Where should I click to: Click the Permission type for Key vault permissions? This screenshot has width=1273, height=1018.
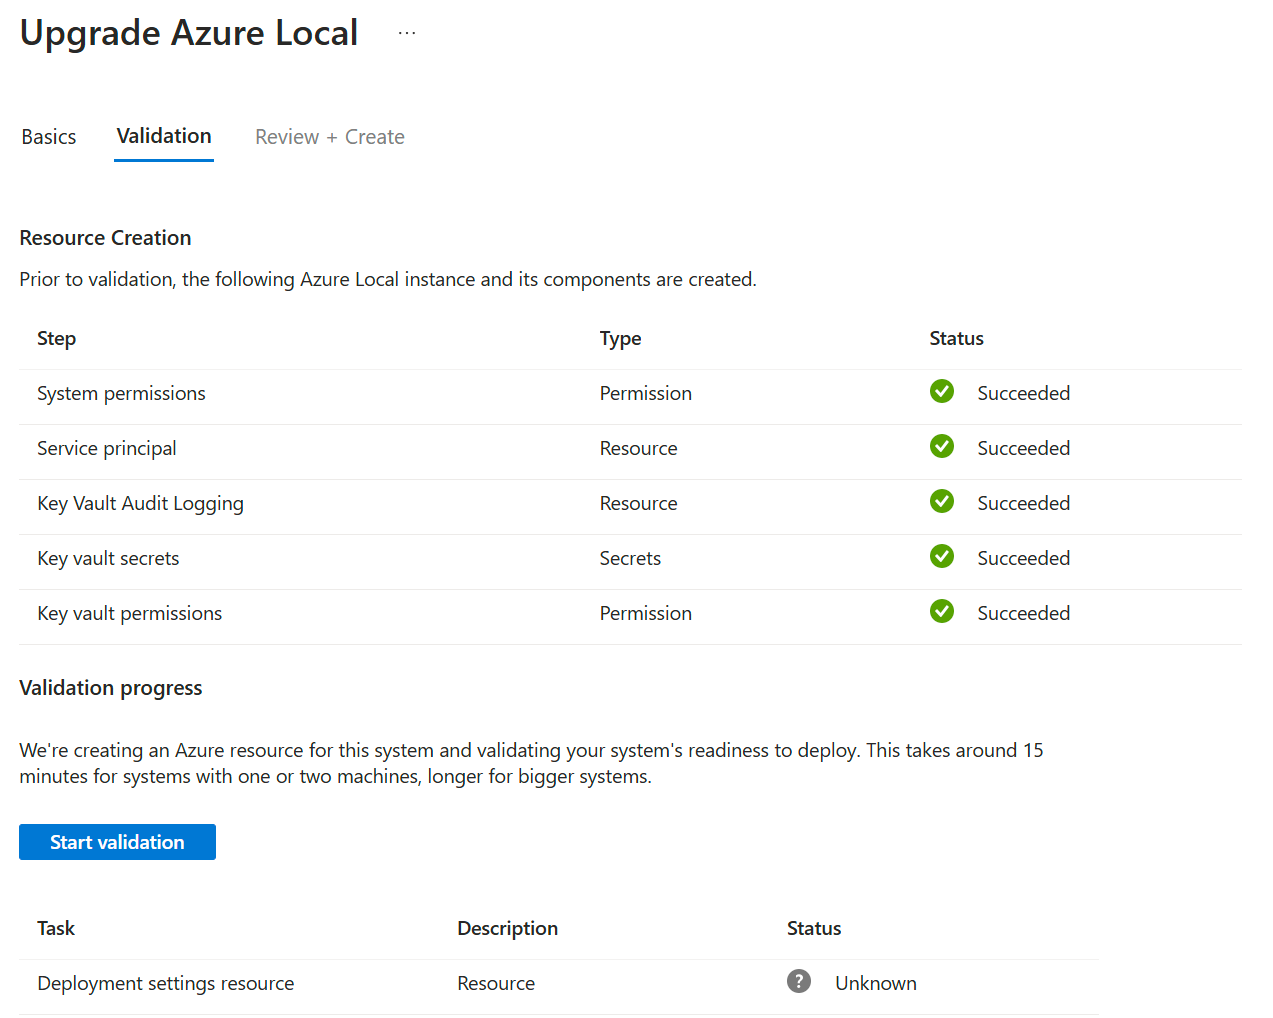pyautogui.click(x=646, y=614)
